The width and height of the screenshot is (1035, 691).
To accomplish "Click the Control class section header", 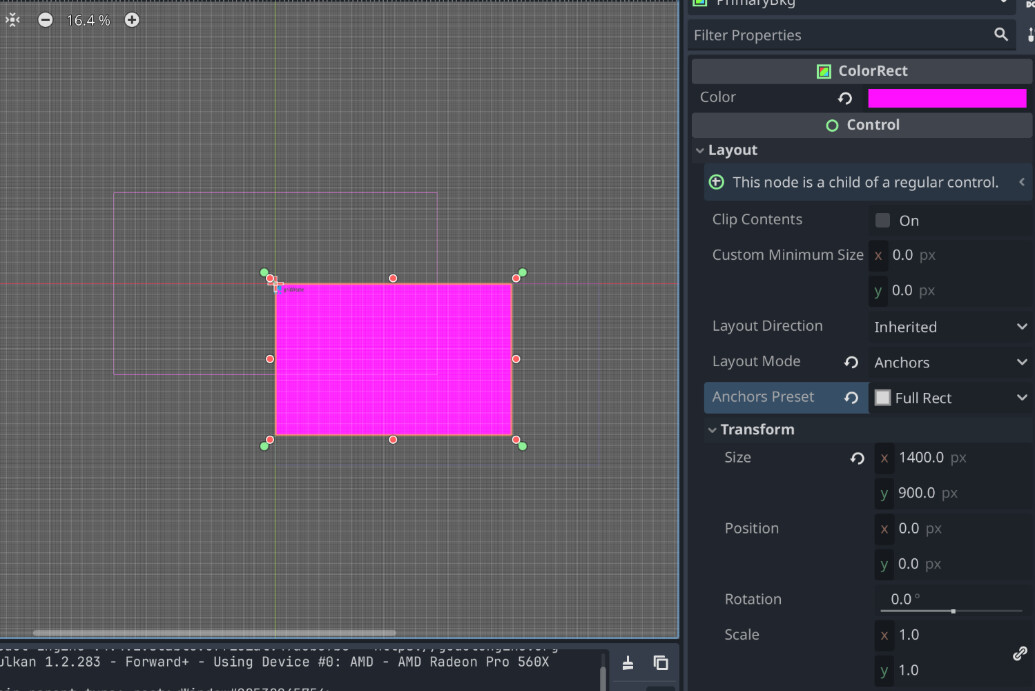I will point(861,125).
